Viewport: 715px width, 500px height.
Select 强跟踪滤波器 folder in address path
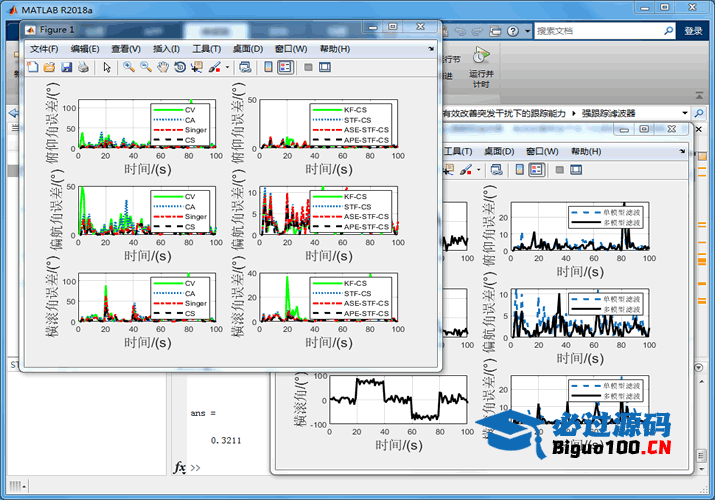(608, 113)
